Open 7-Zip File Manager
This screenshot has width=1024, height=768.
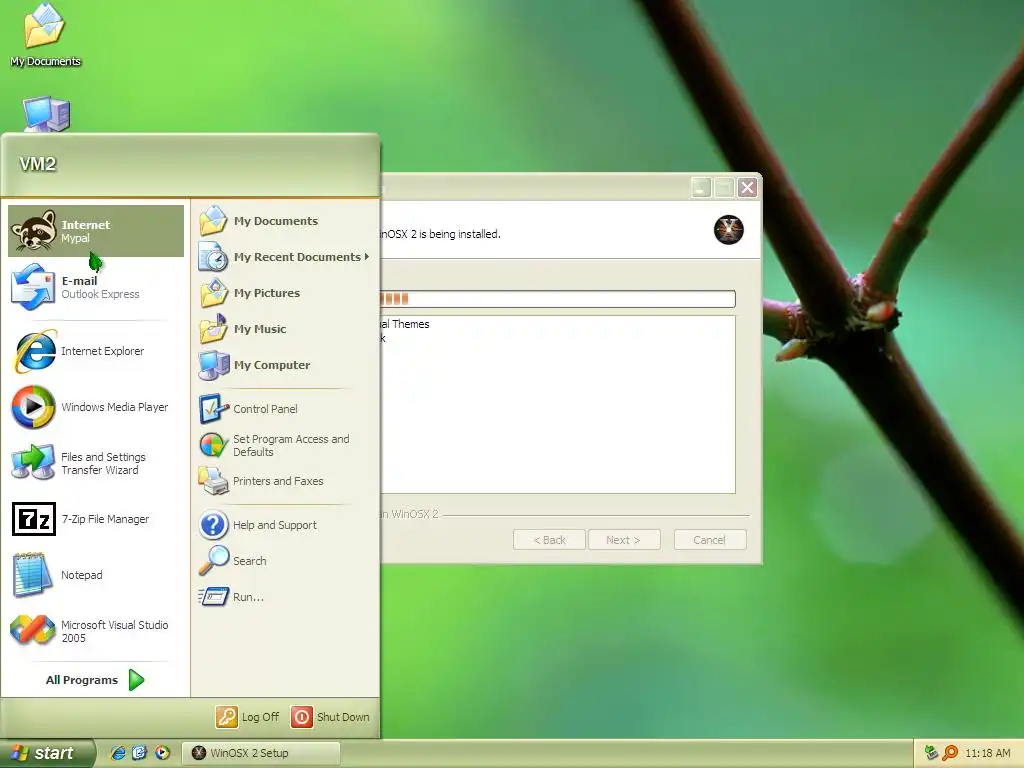(96, 519)
